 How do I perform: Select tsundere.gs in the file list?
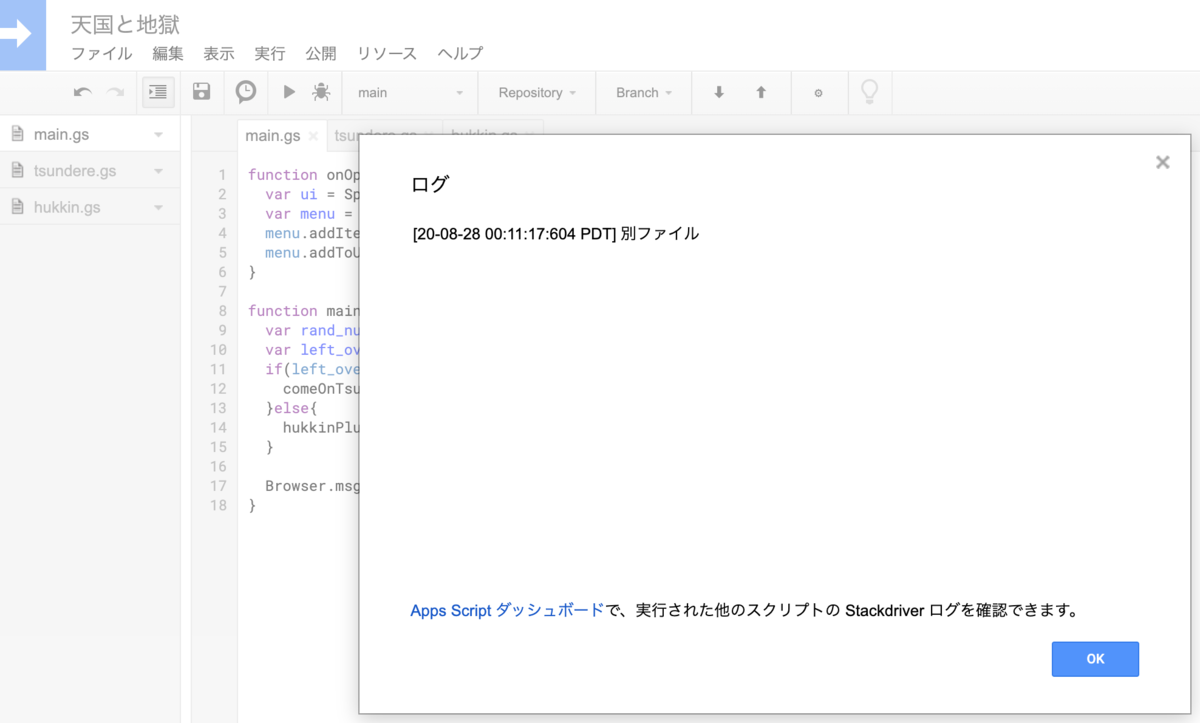point(90,171)
